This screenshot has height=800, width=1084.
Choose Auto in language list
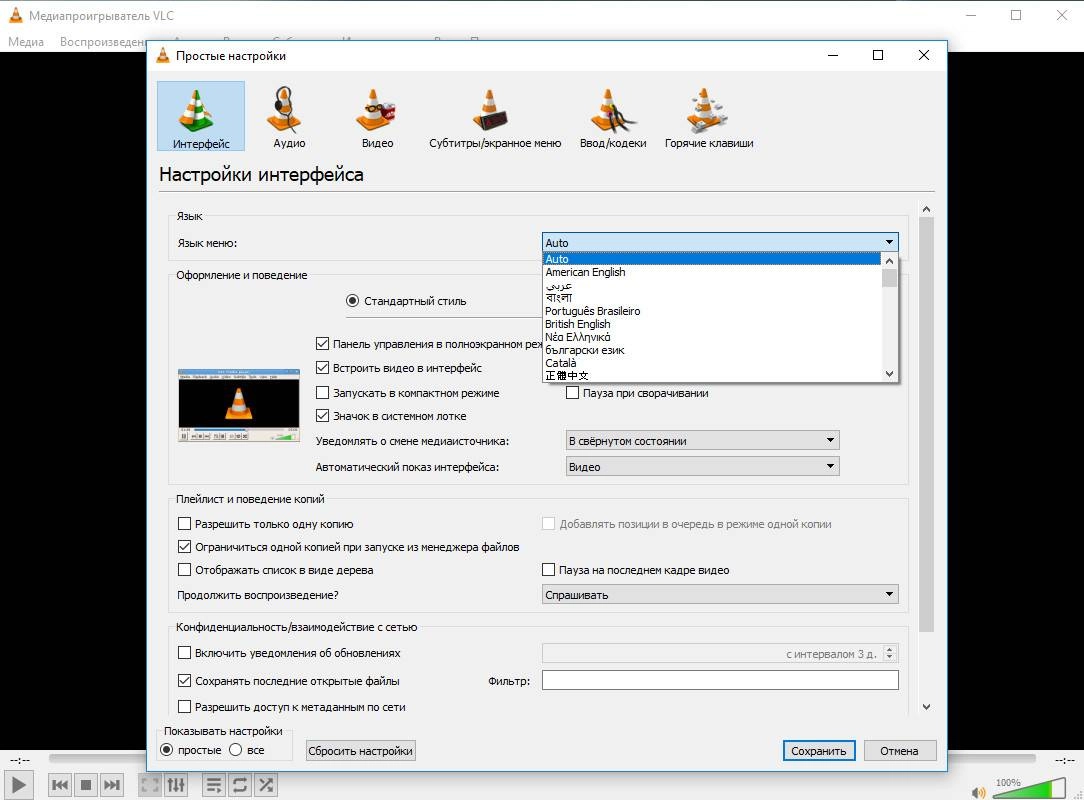click(712, 259)
